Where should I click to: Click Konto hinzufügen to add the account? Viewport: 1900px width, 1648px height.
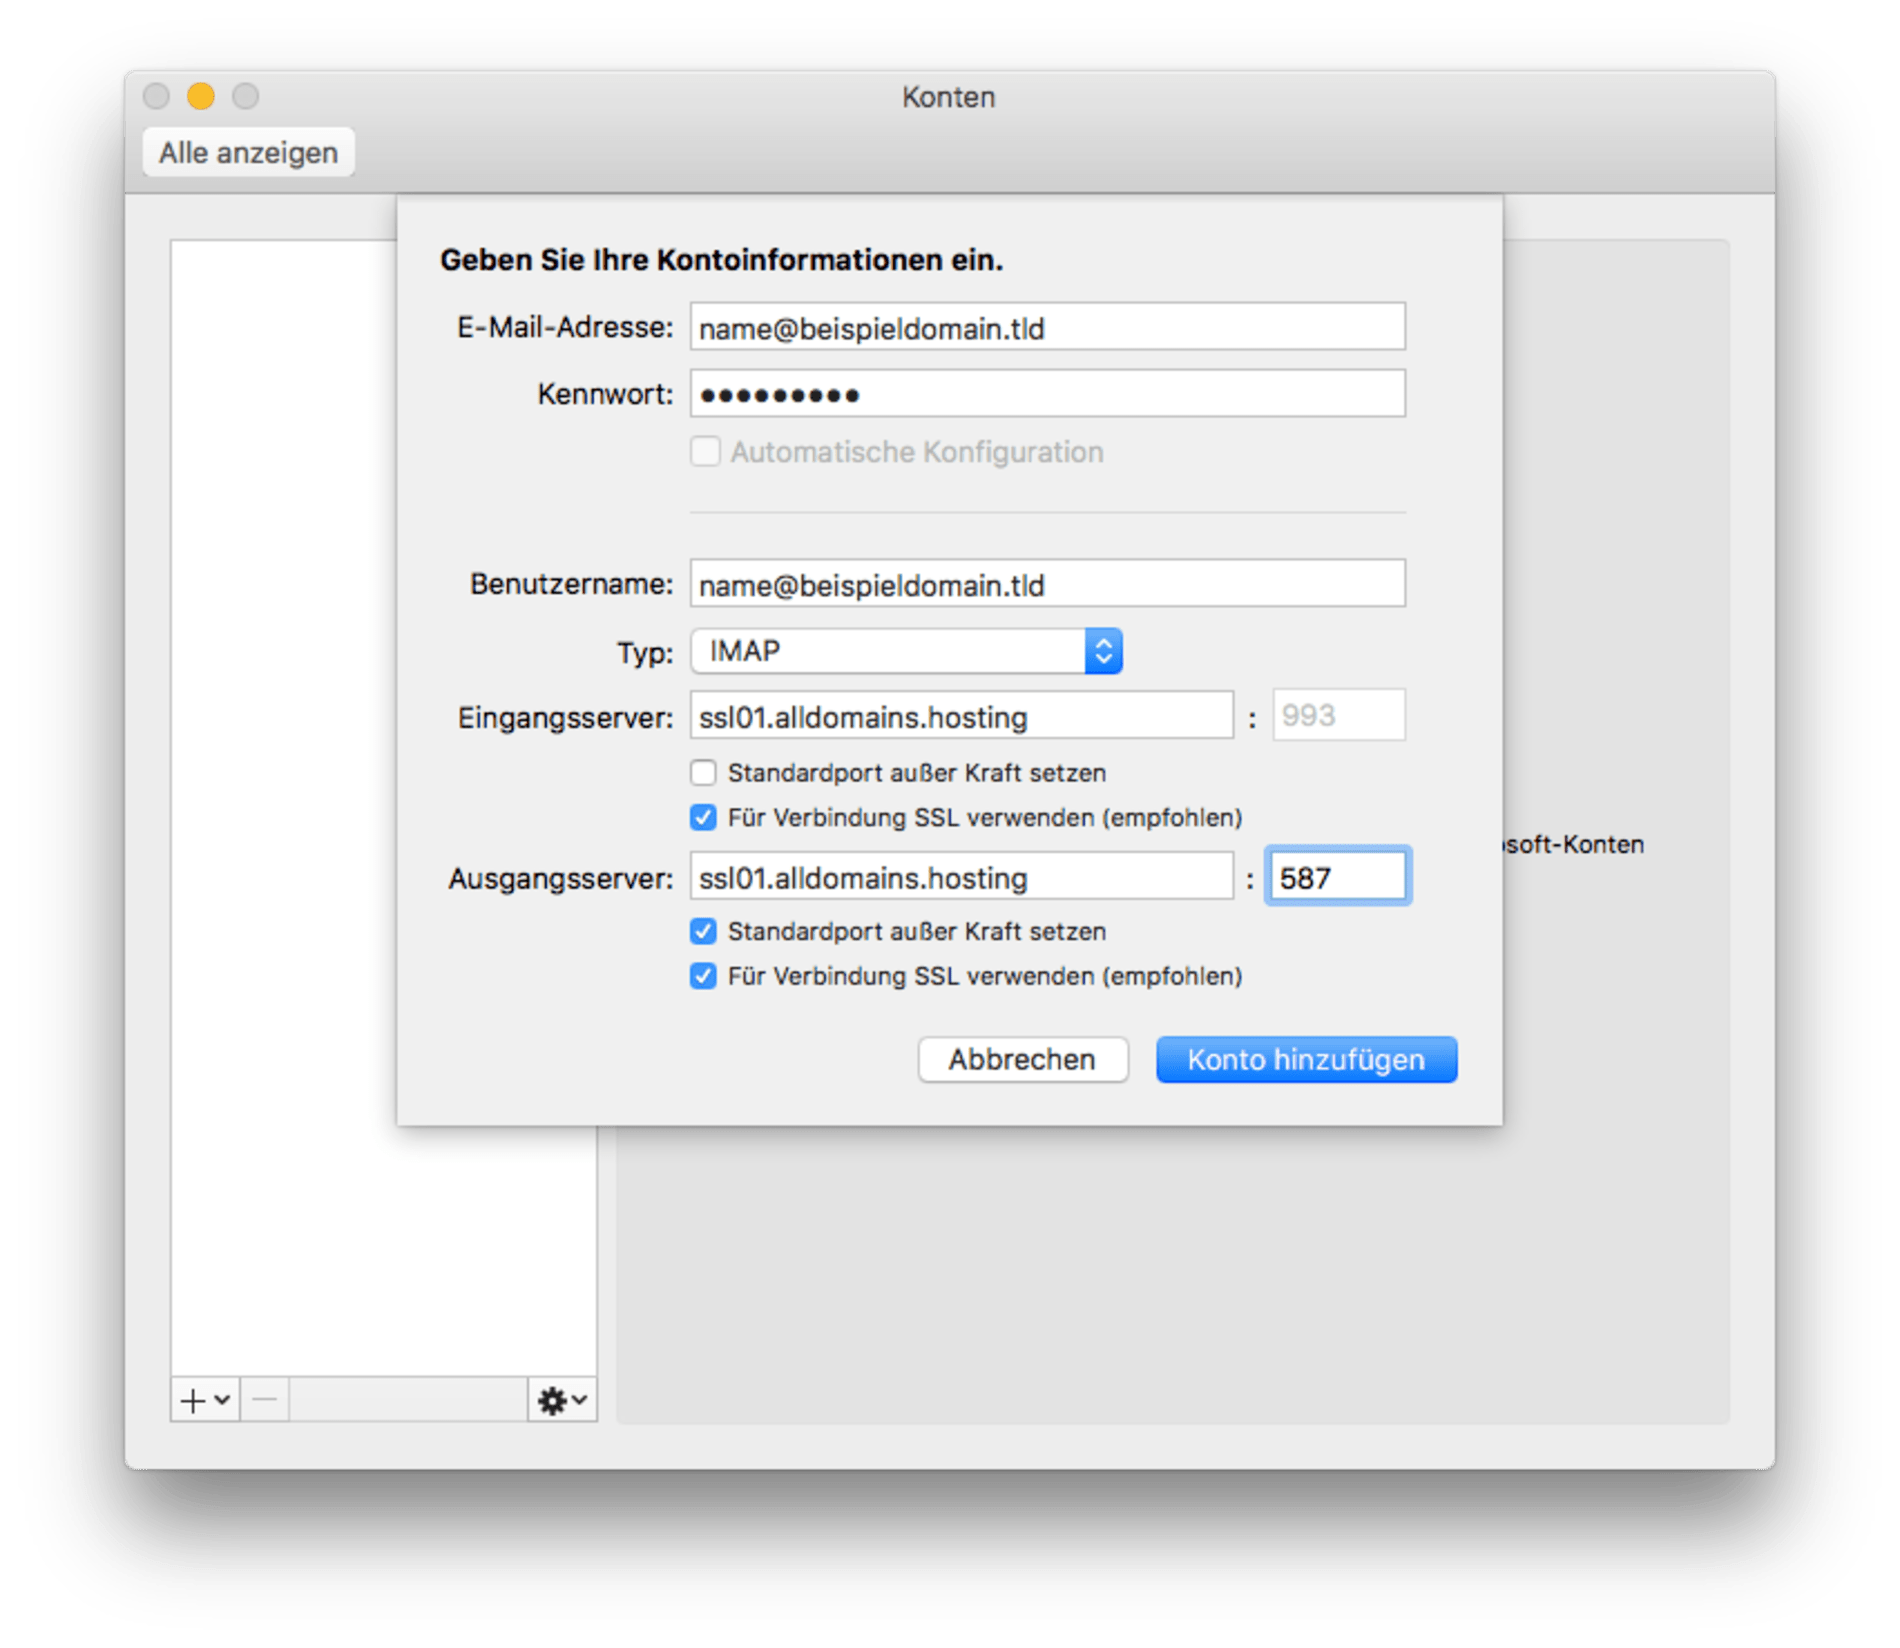pyautogui.click(x=1305, y=1059)
